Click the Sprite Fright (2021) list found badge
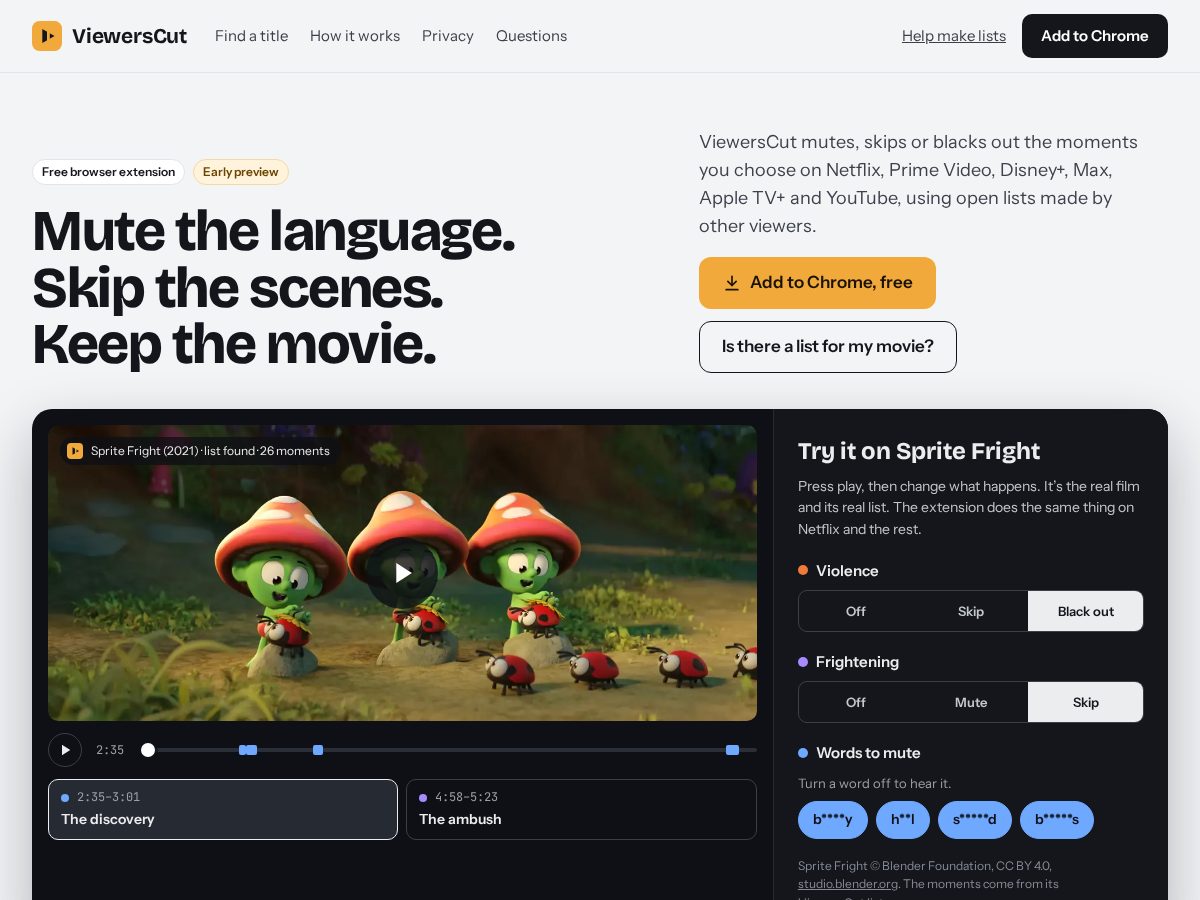Screen dimensions: 1200x900 pyautogui.click(x=199, y=451)
